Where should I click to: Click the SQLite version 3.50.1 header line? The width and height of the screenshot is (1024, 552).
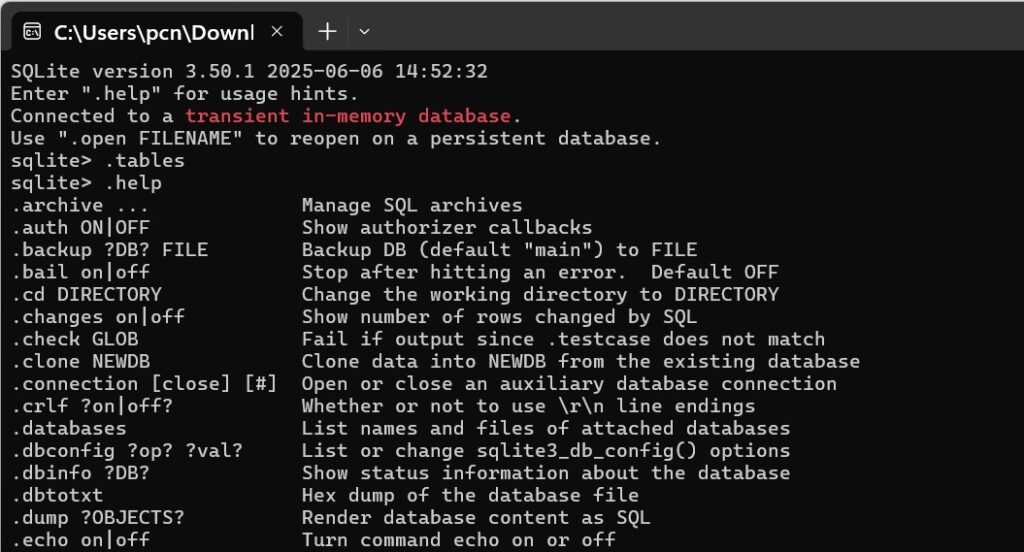pyautogui.click(x=249, y=71)
